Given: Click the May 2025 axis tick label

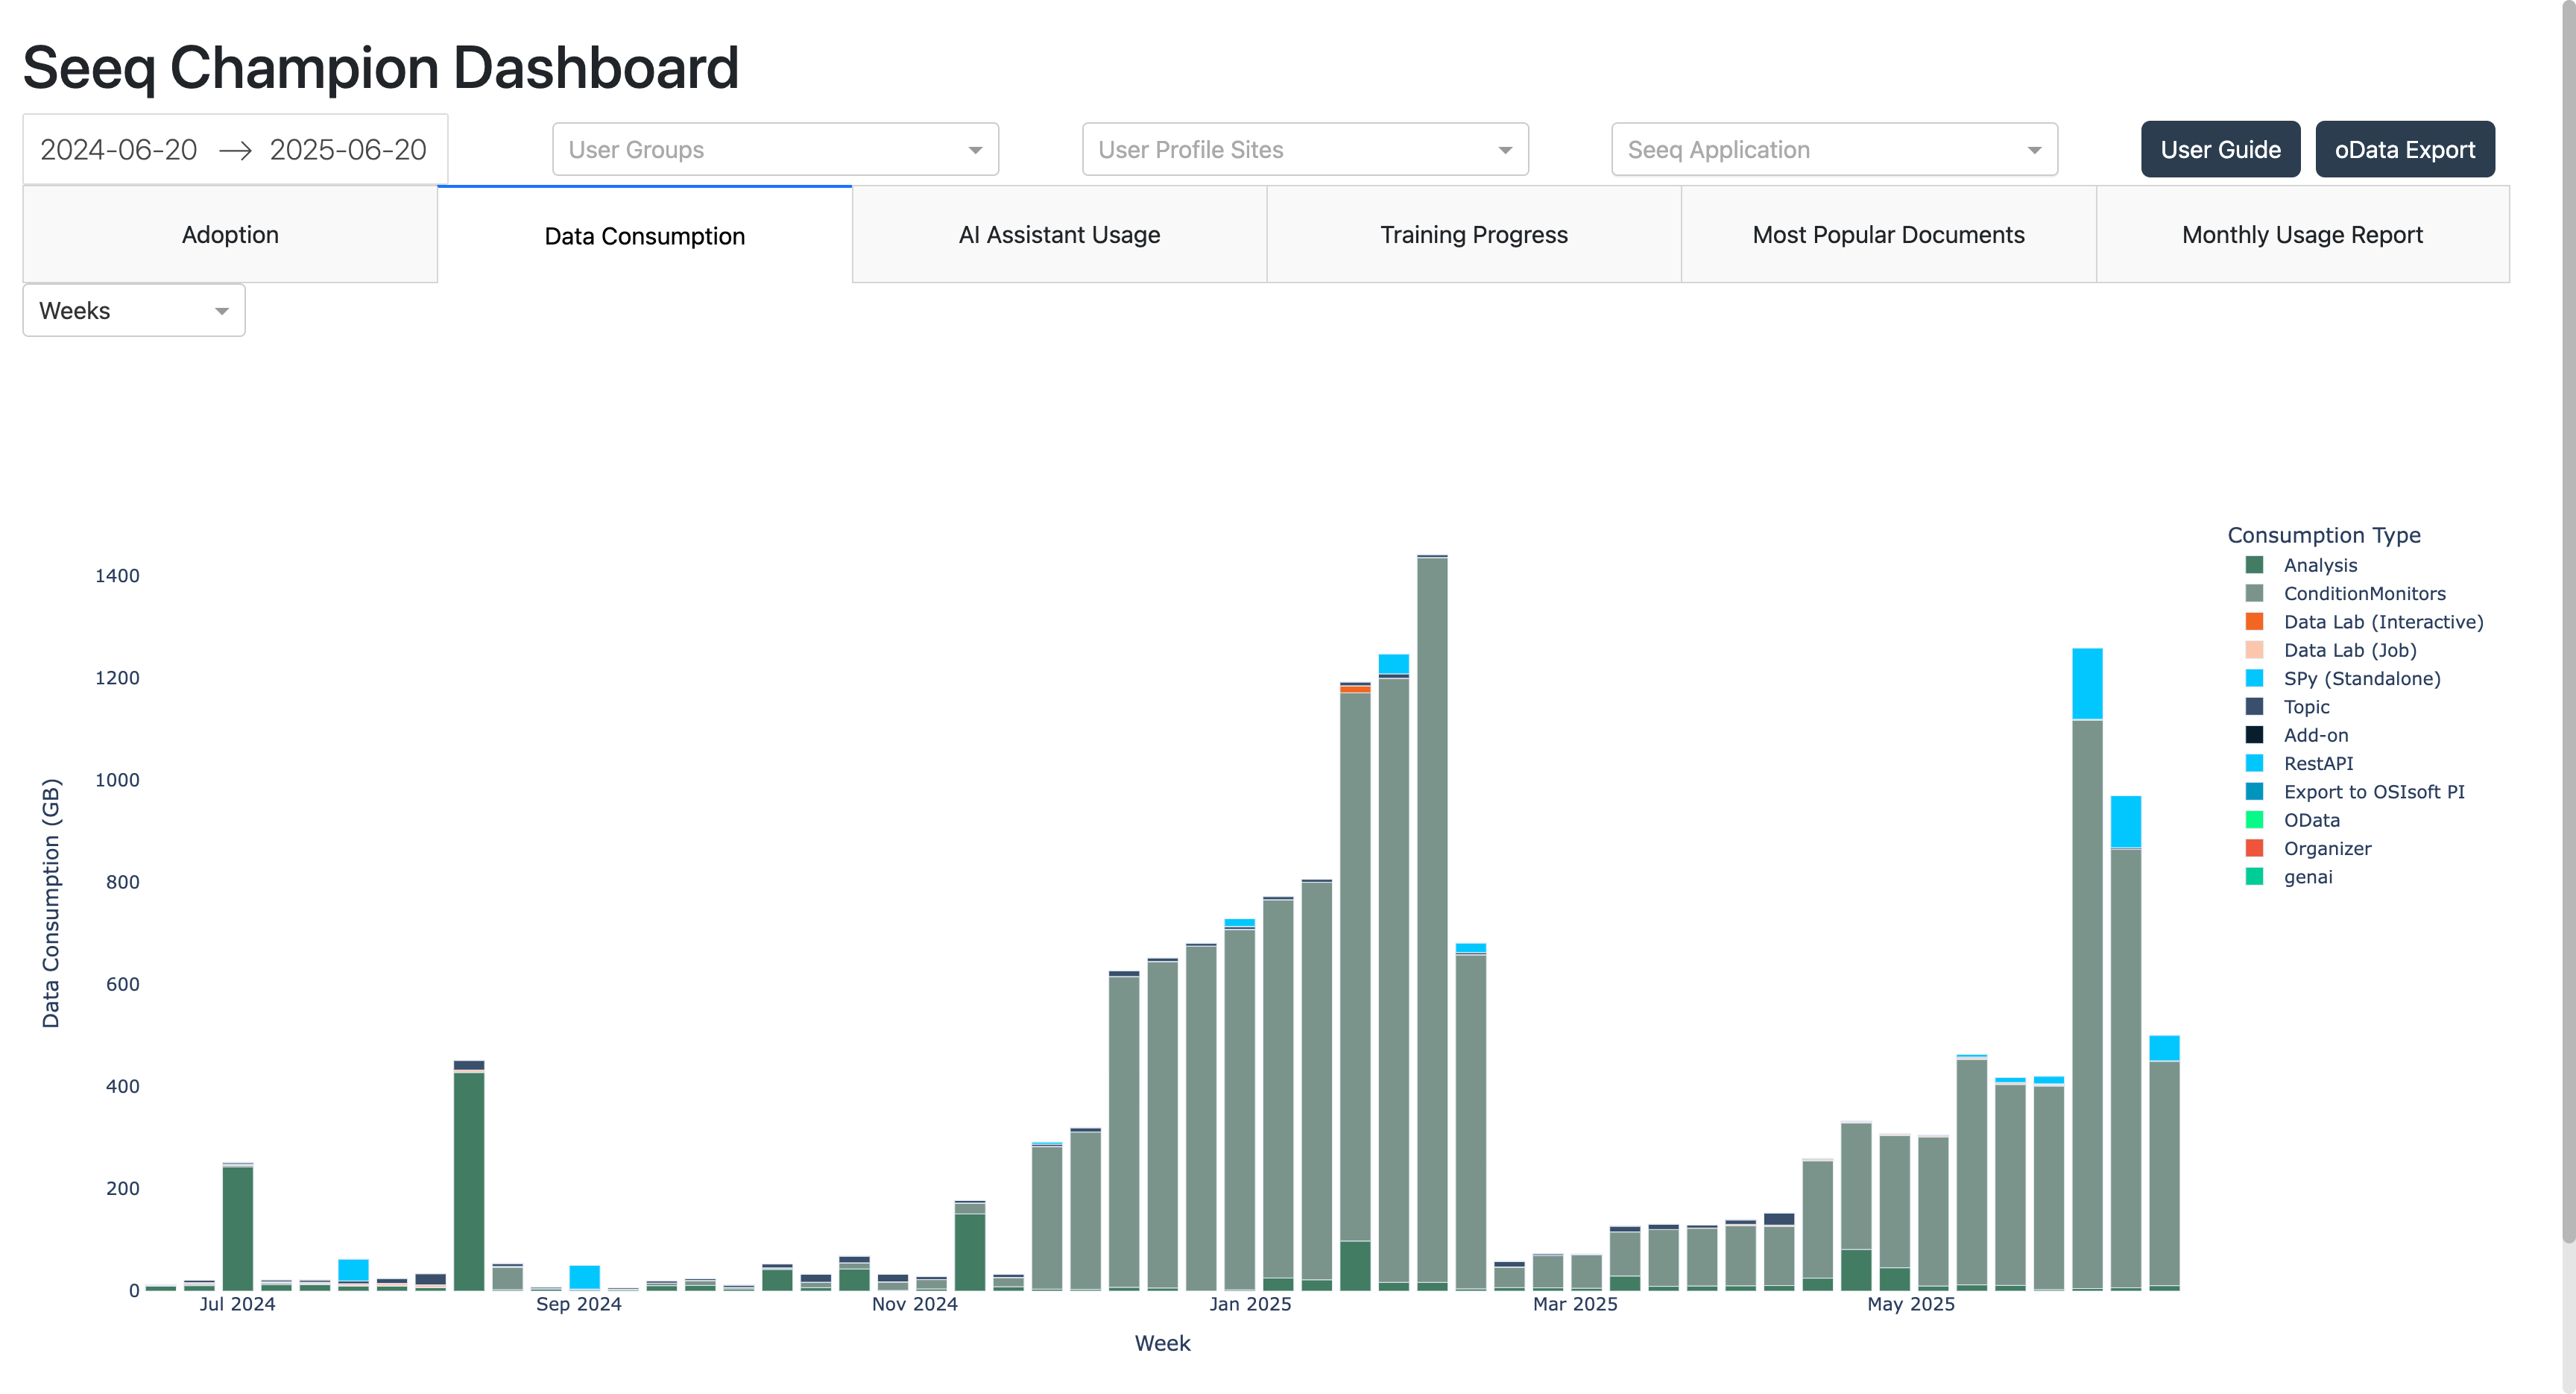Looking at the screenshot, I should [x=1911, y=1304].
